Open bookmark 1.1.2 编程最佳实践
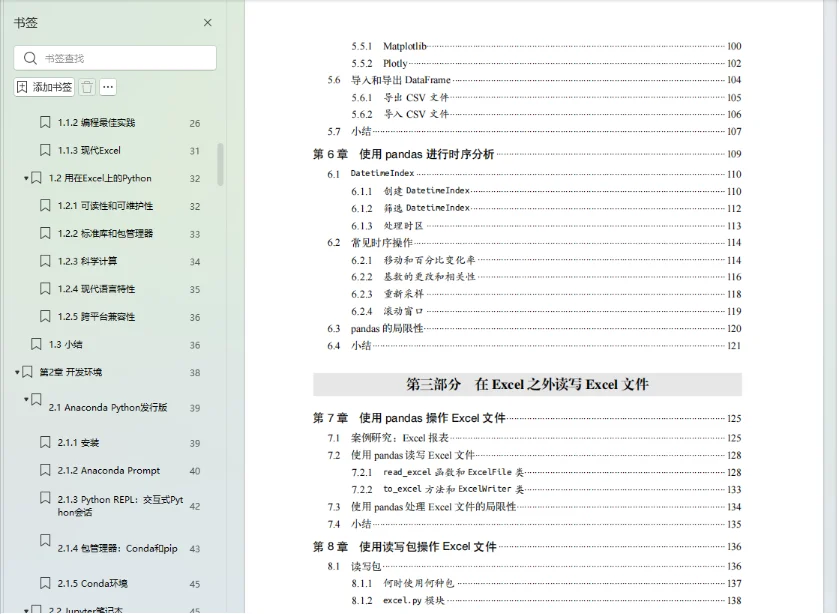 point(96,123)
